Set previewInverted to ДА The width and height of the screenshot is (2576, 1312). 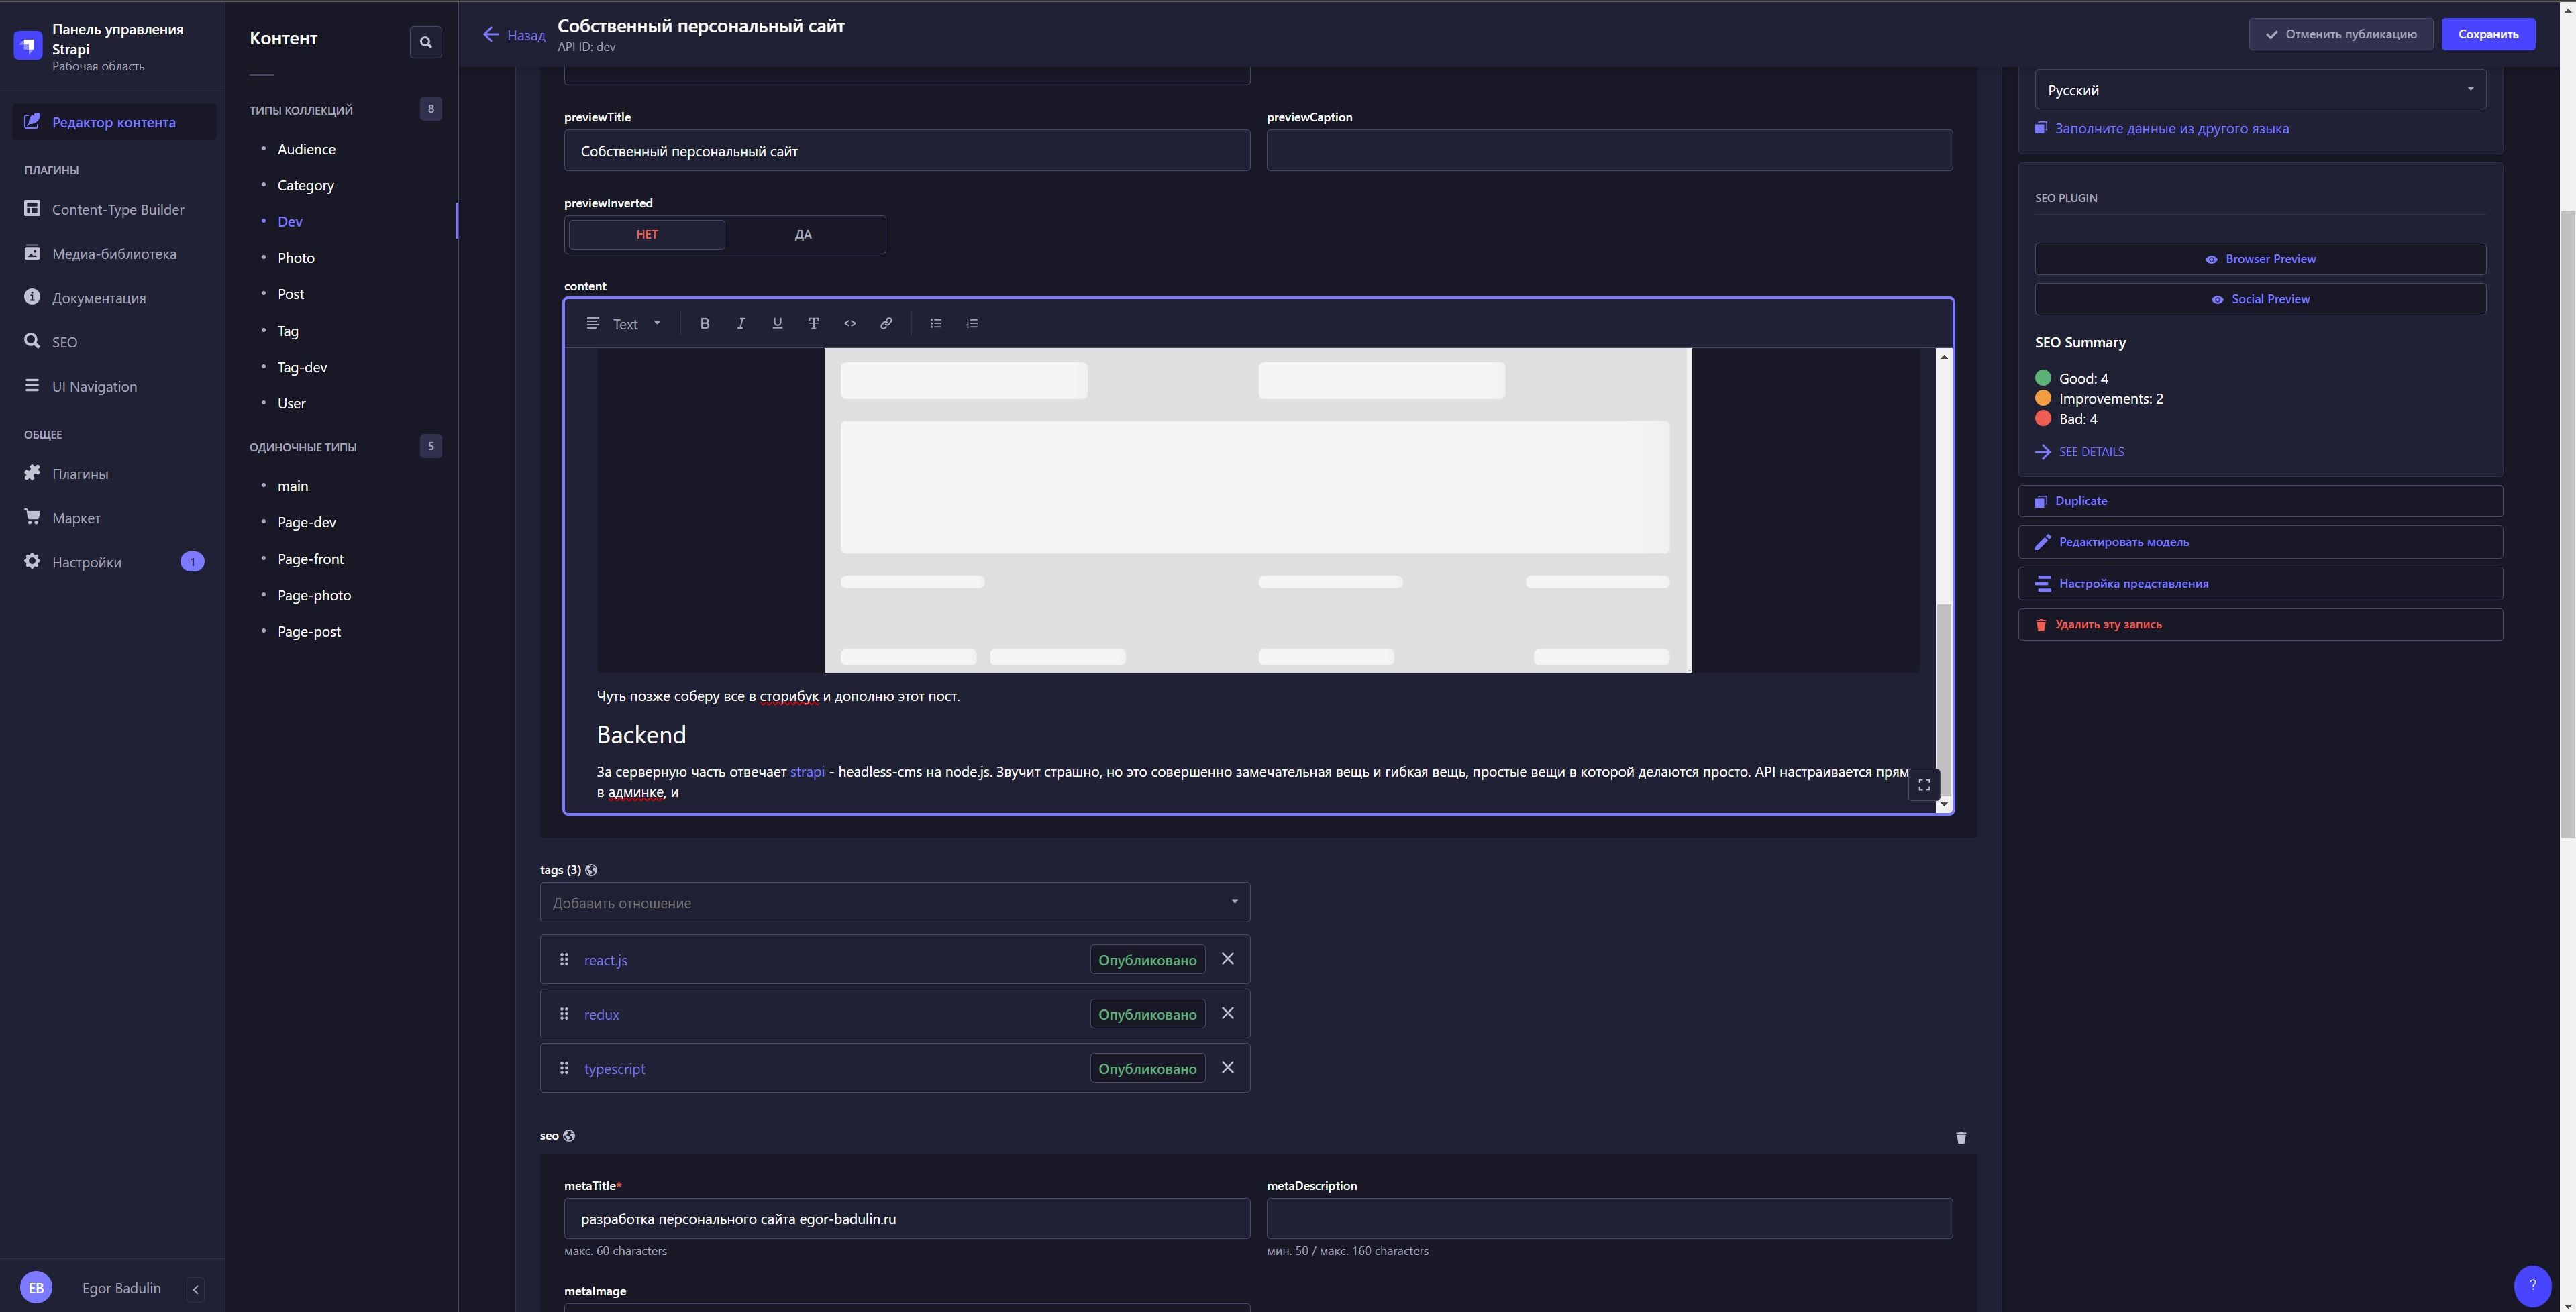[803, 234]
